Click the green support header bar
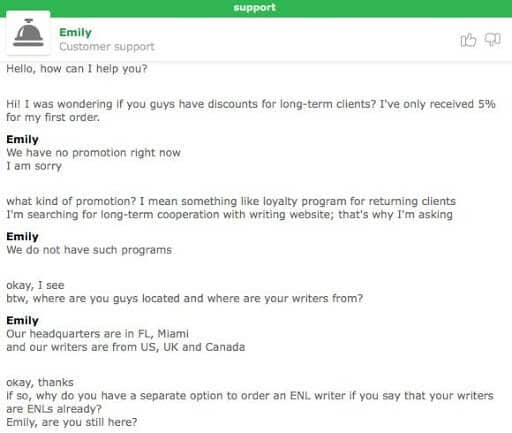 (x=256, y=8)
